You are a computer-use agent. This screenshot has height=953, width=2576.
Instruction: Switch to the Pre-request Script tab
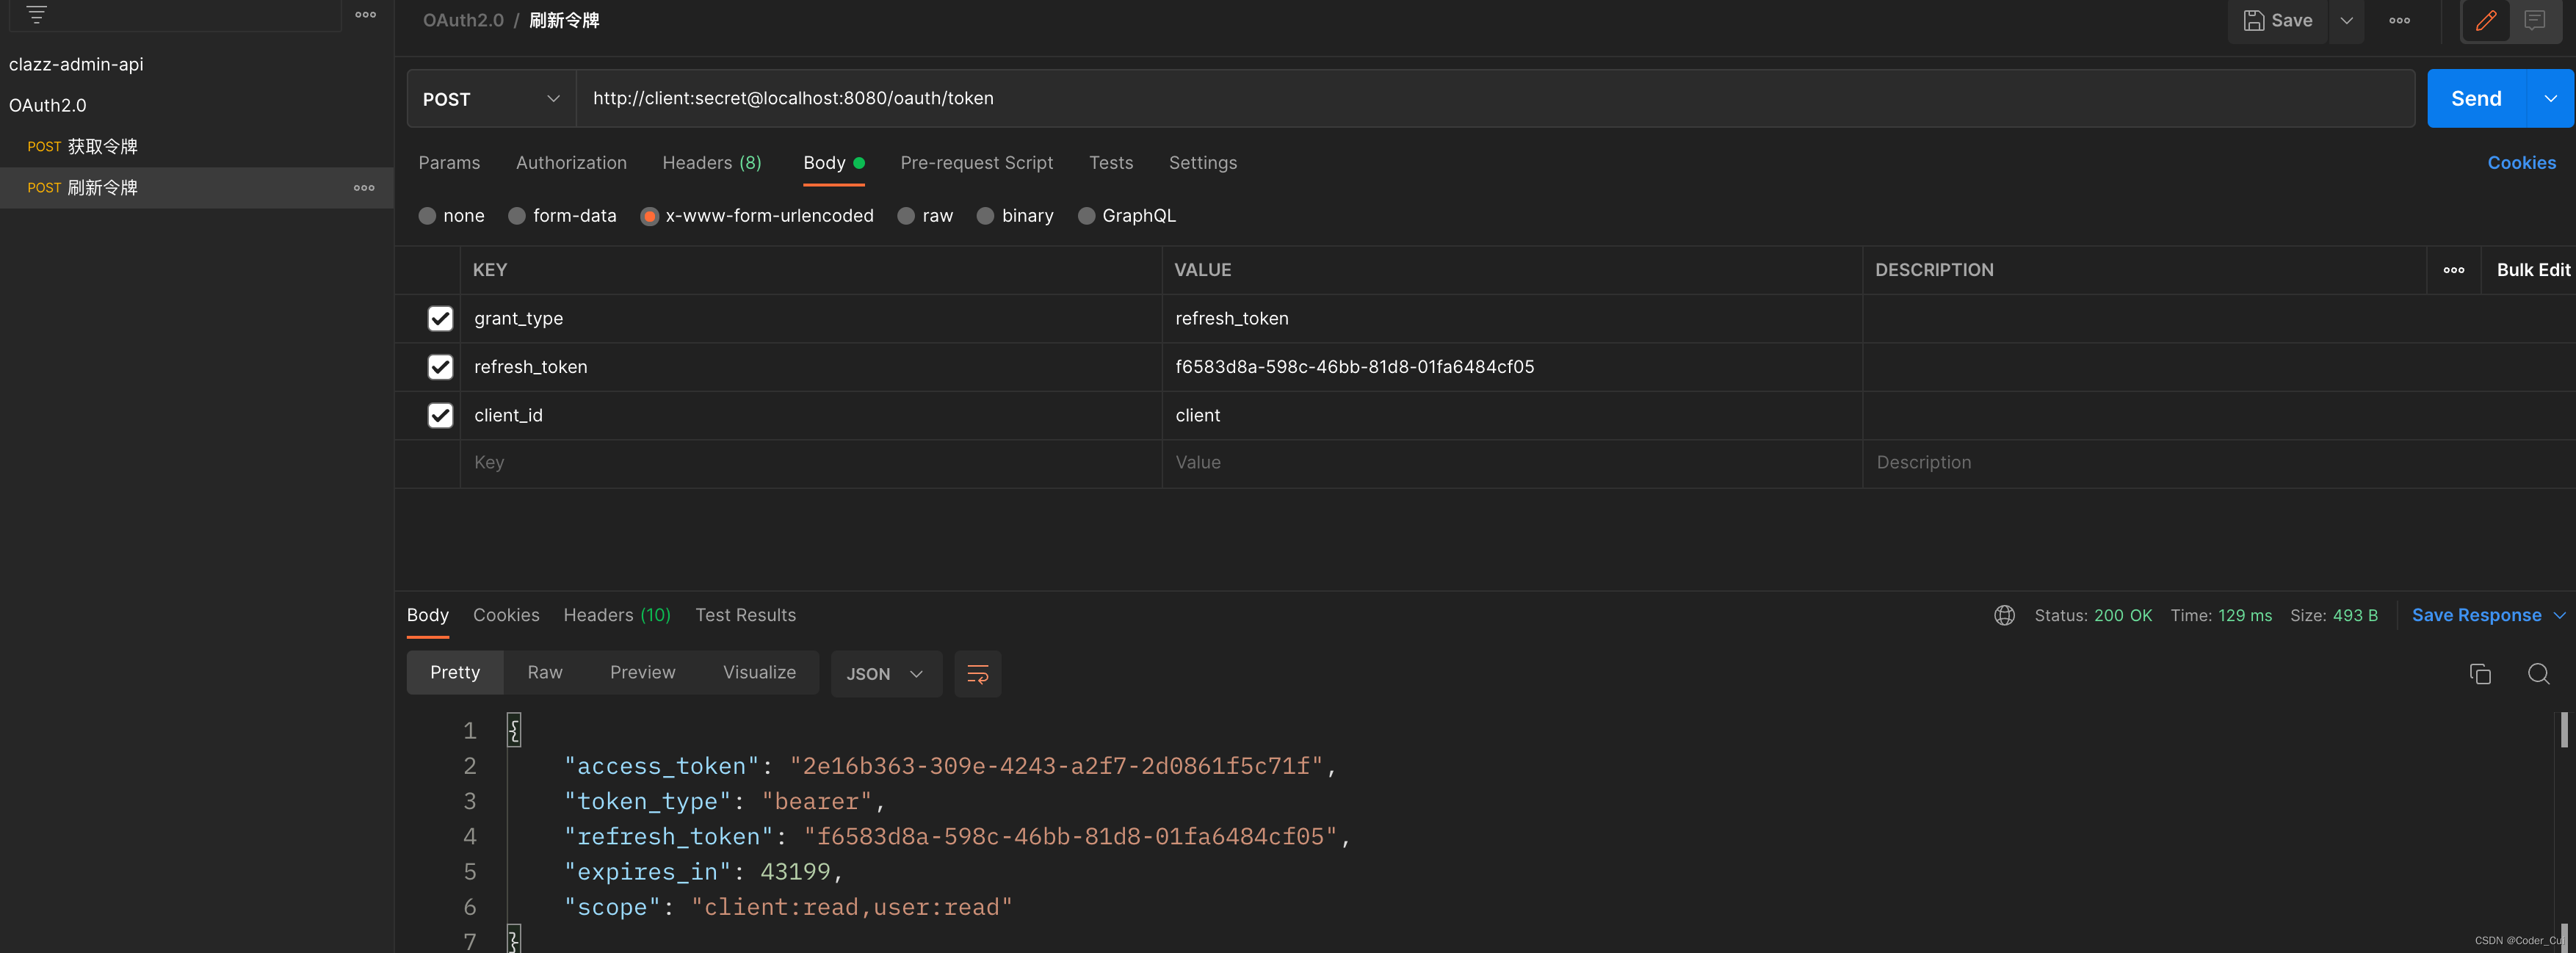coord(977,163)
